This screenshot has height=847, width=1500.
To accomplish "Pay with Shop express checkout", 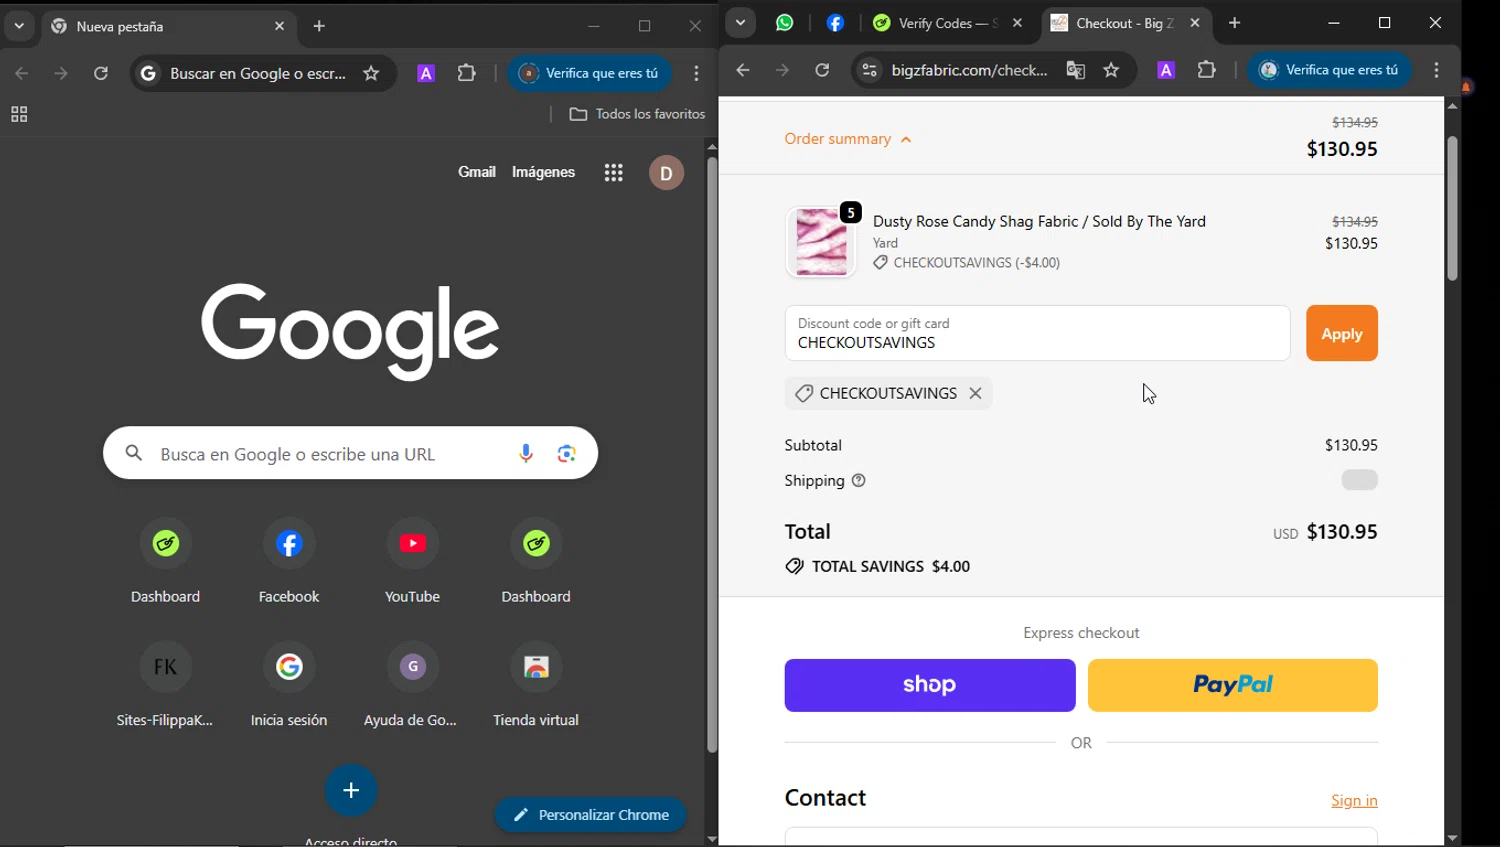I will tap(930, 685).
